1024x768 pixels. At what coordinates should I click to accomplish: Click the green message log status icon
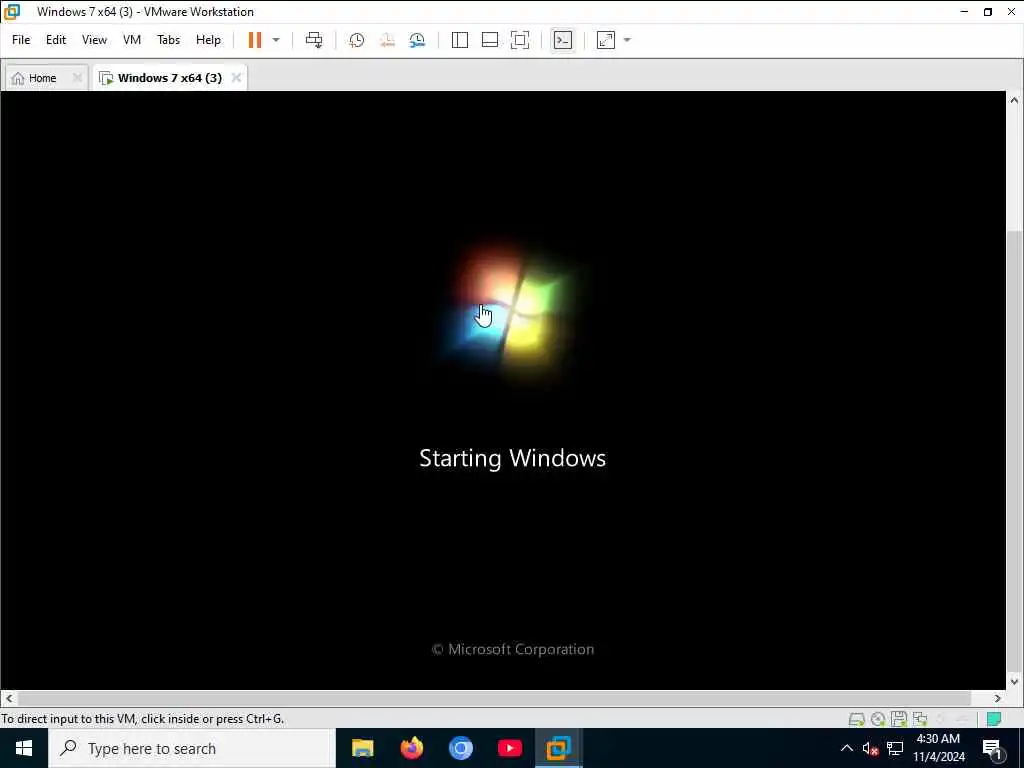point(994,719)
